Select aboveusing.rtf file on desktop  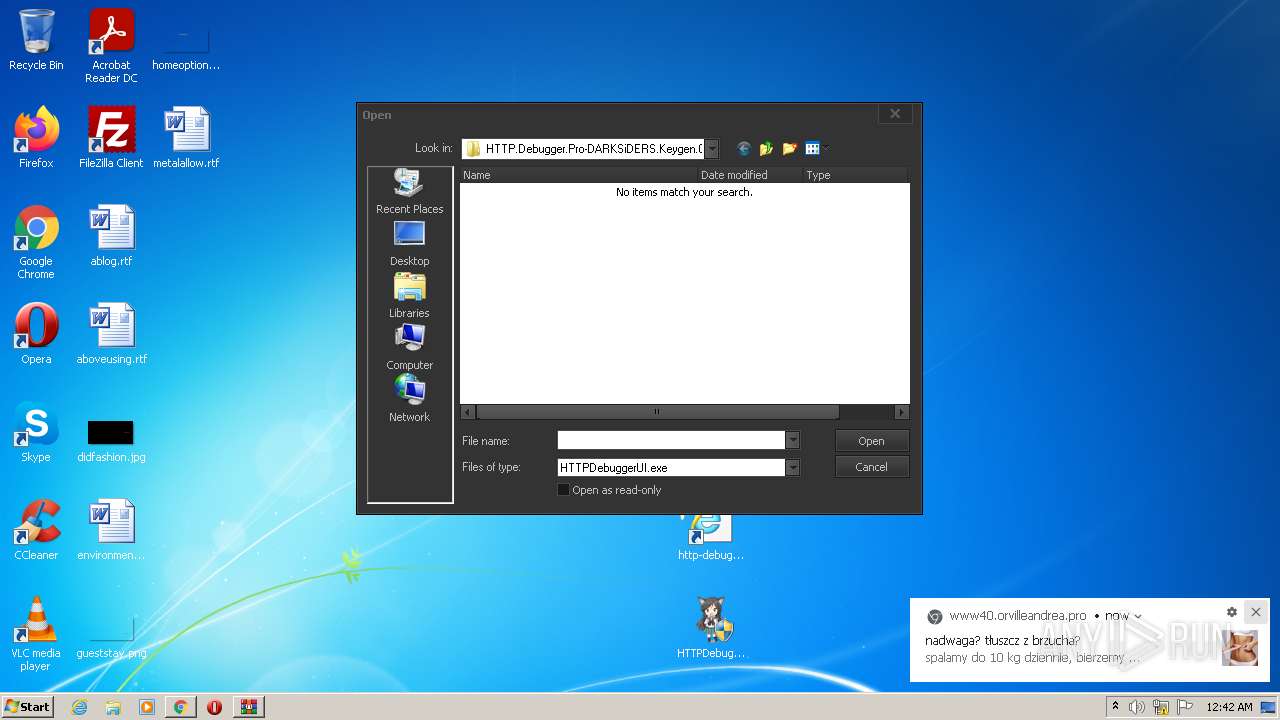(111, 334)
